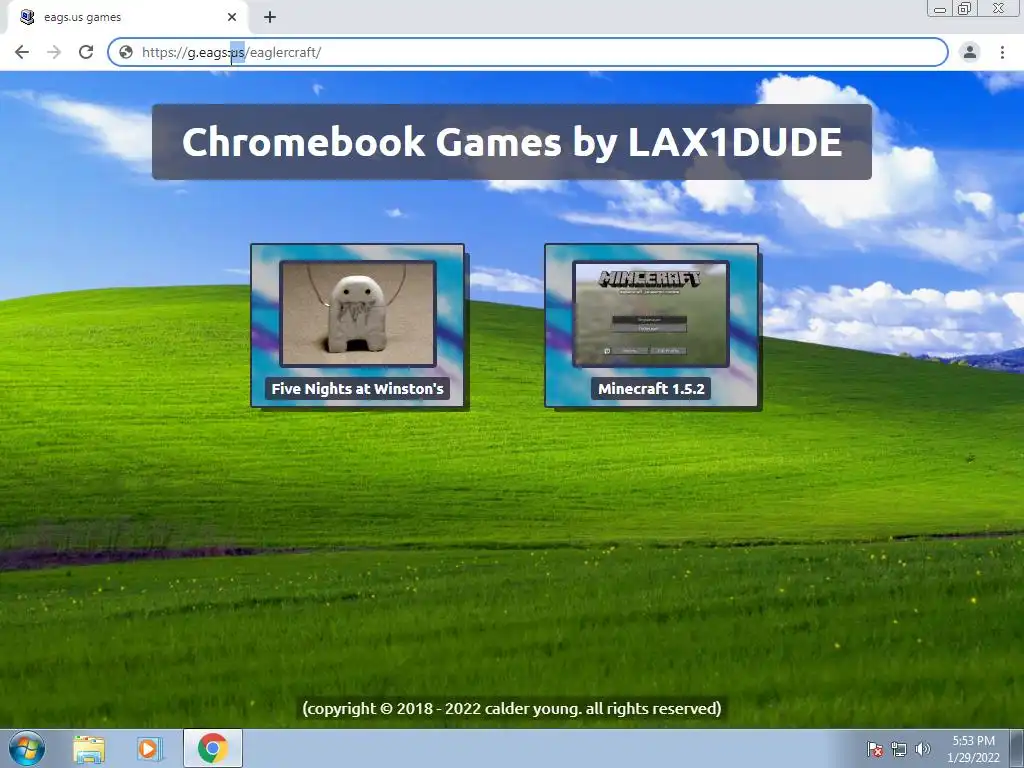This screenshot has width=1024, height=768.
Task: Close the Chrome window
Action: 999,8
